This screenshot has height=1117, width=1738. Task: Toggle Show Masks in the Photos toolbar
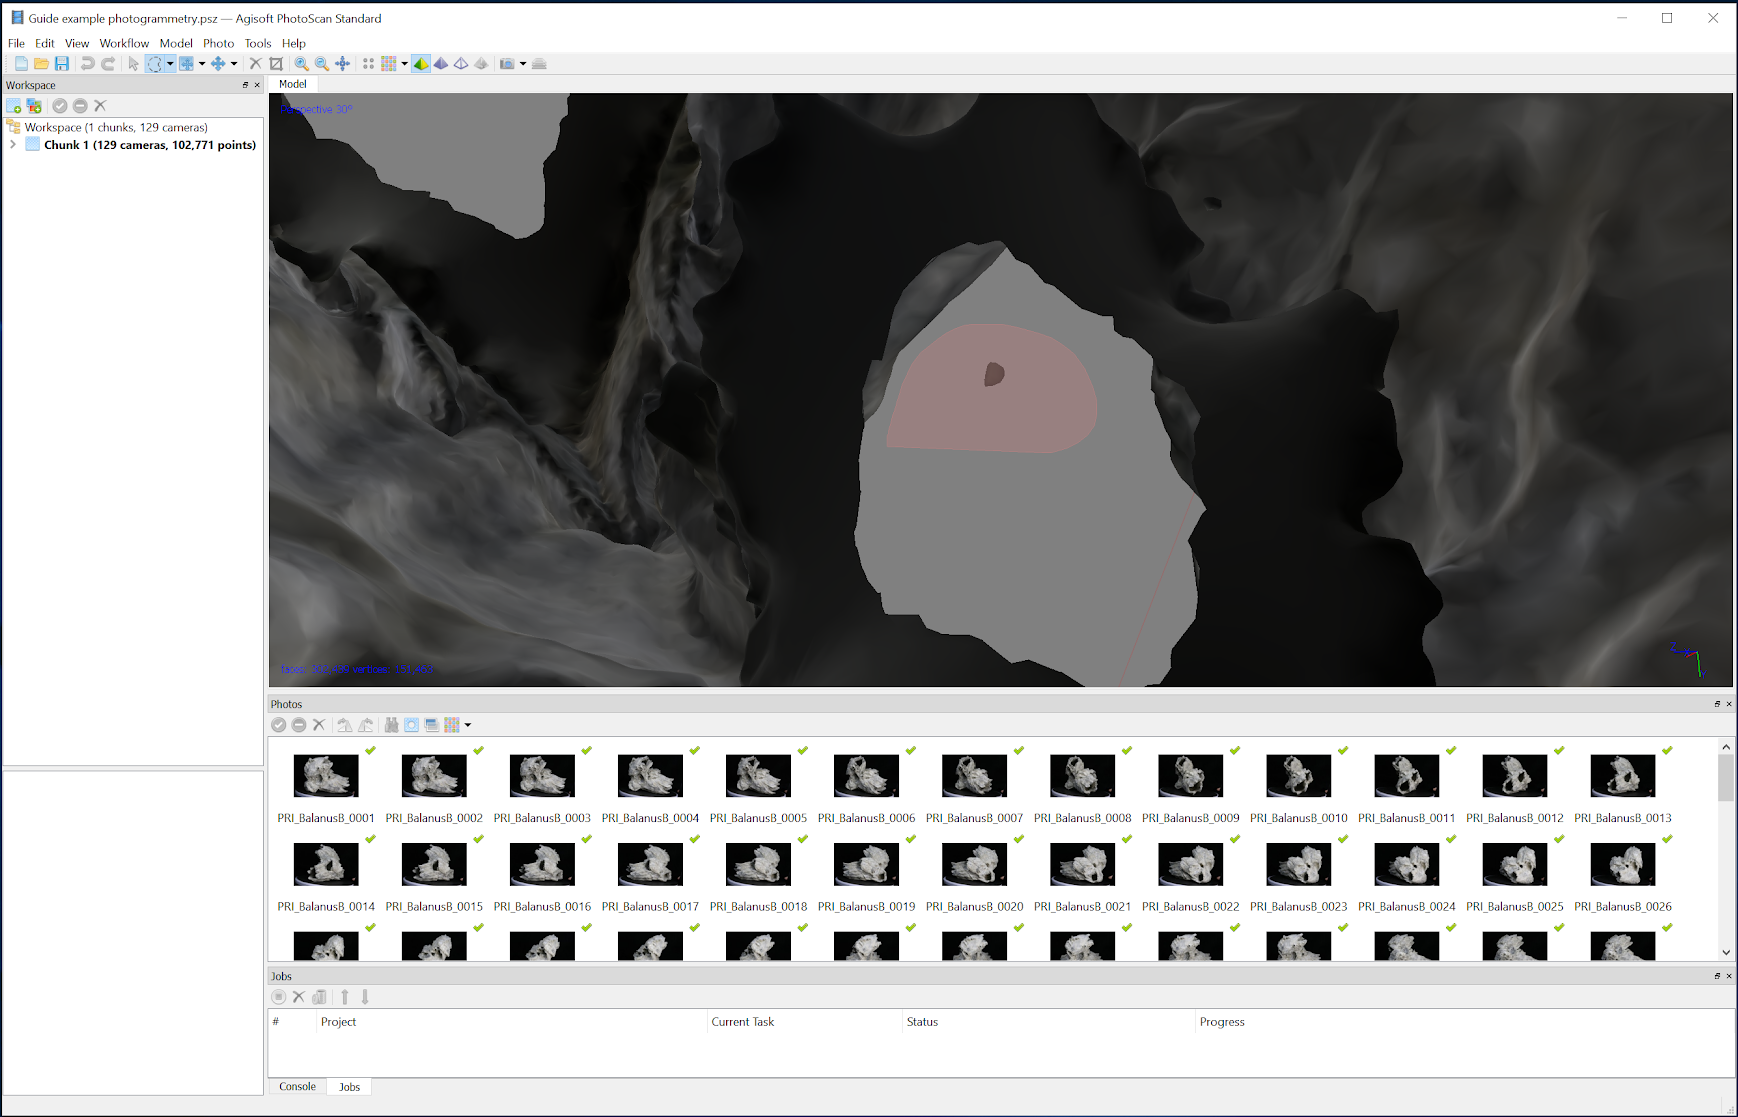tap(411, 725)
